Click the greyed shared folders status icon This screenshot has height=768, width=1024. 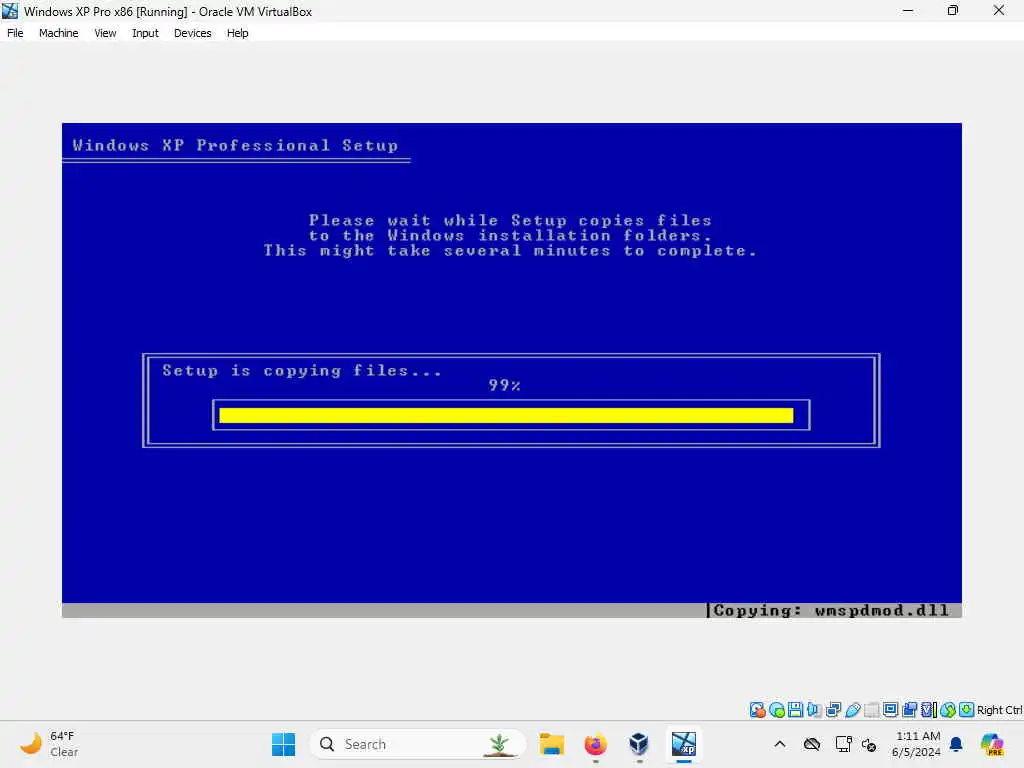point(871,710)
